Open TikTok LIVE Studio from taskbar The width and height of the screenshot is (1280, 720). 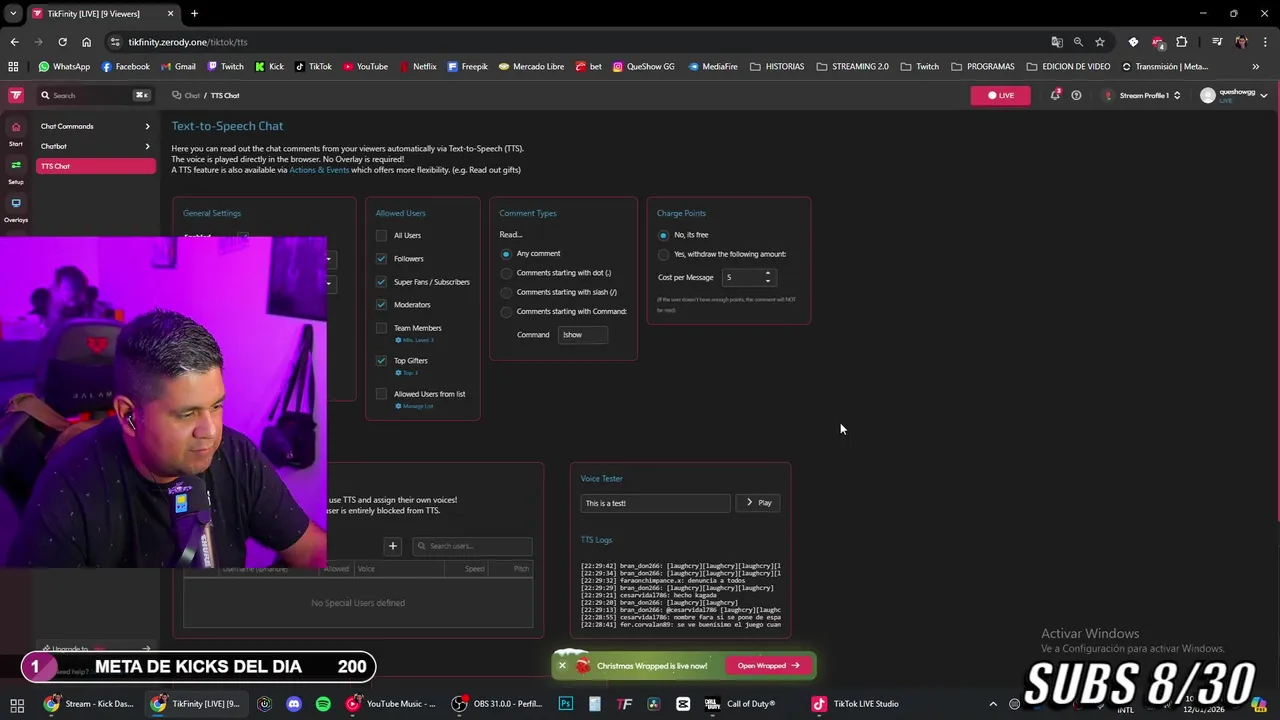(856, 704)
